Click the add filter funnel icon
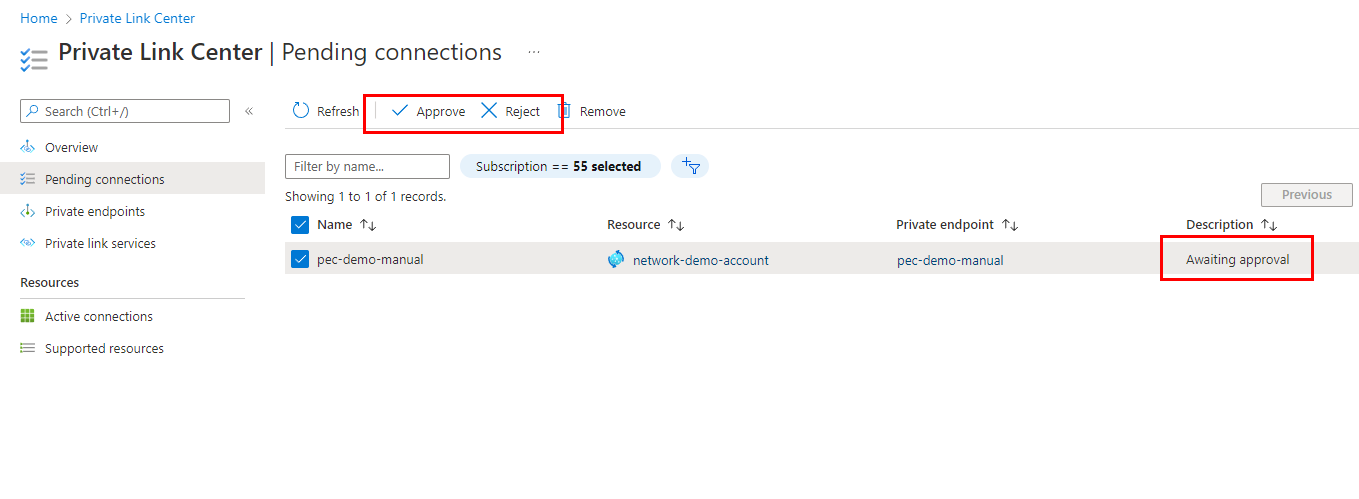 click(690, 166)
